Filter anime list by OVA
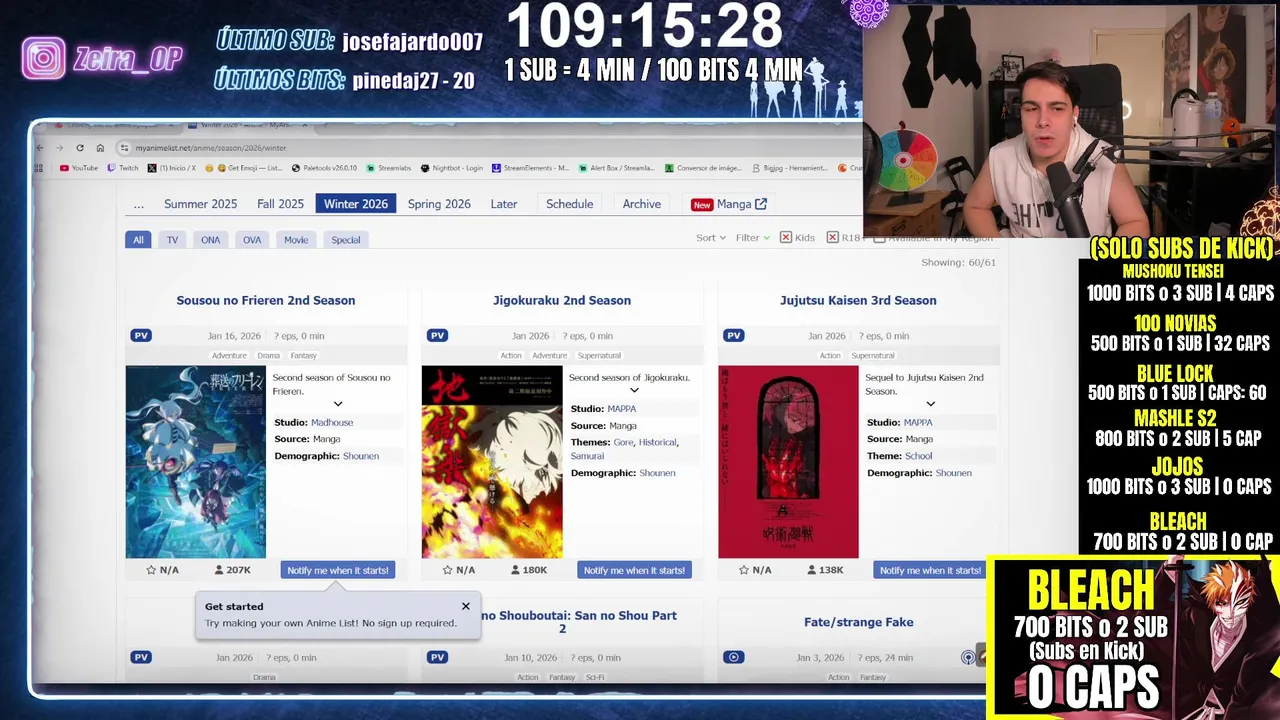This screenshot has width=1280, height=720. point(252,240)
